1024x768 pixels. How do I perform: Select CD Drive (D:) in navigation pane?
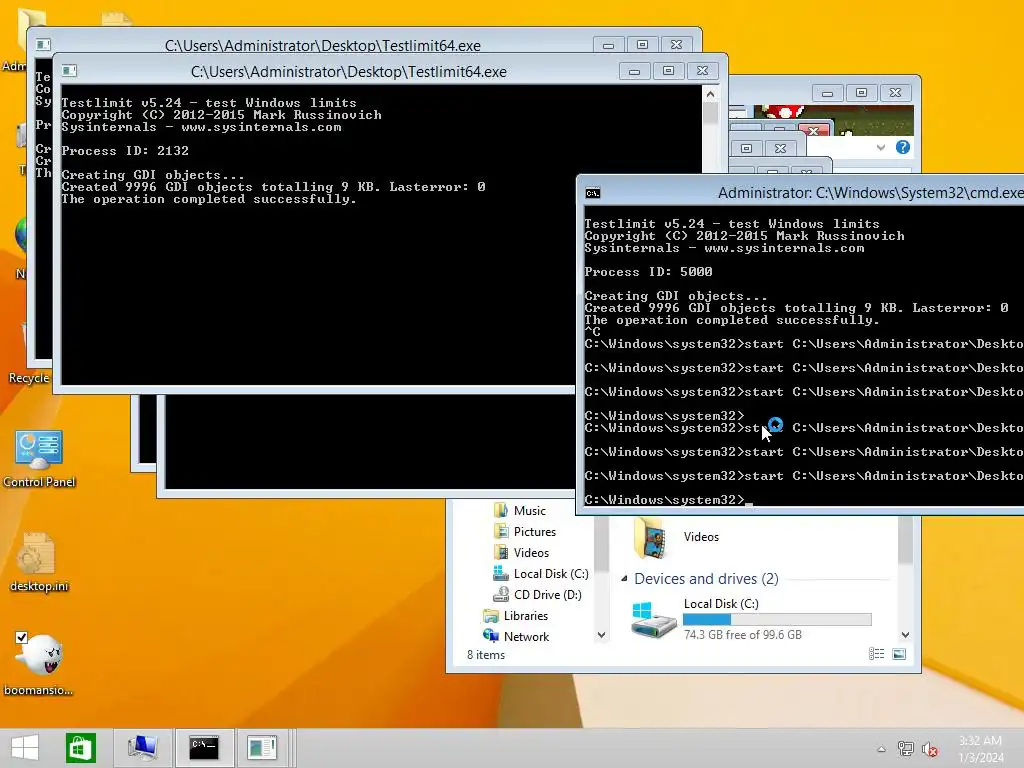pos(537,594)
